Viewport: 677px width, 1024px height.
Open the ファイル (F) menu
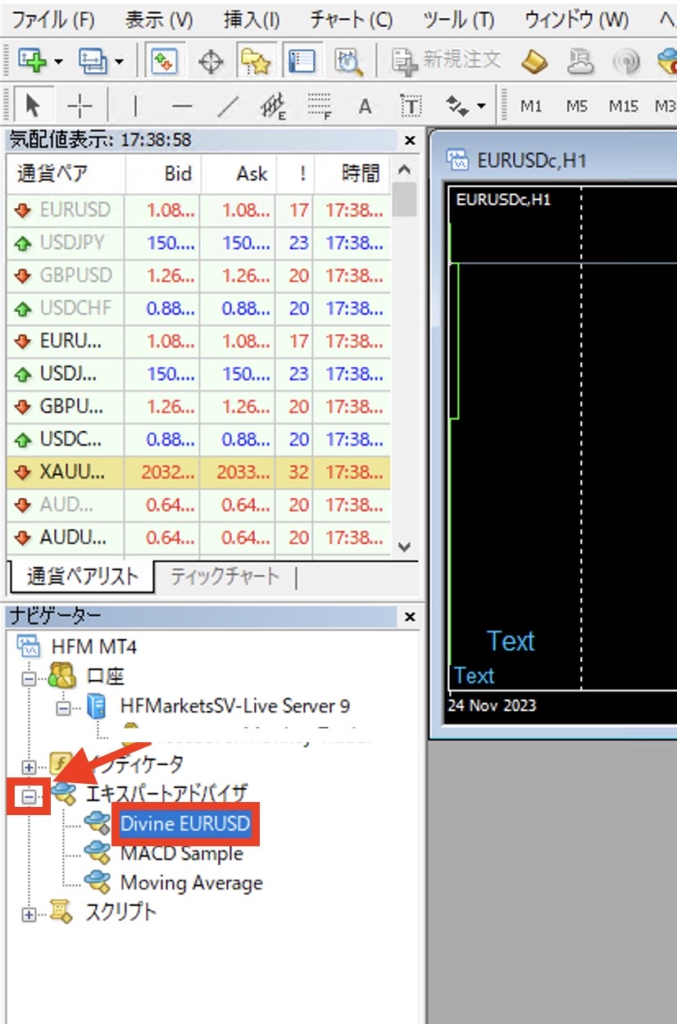pyautogui.click(x=53, y=20)
